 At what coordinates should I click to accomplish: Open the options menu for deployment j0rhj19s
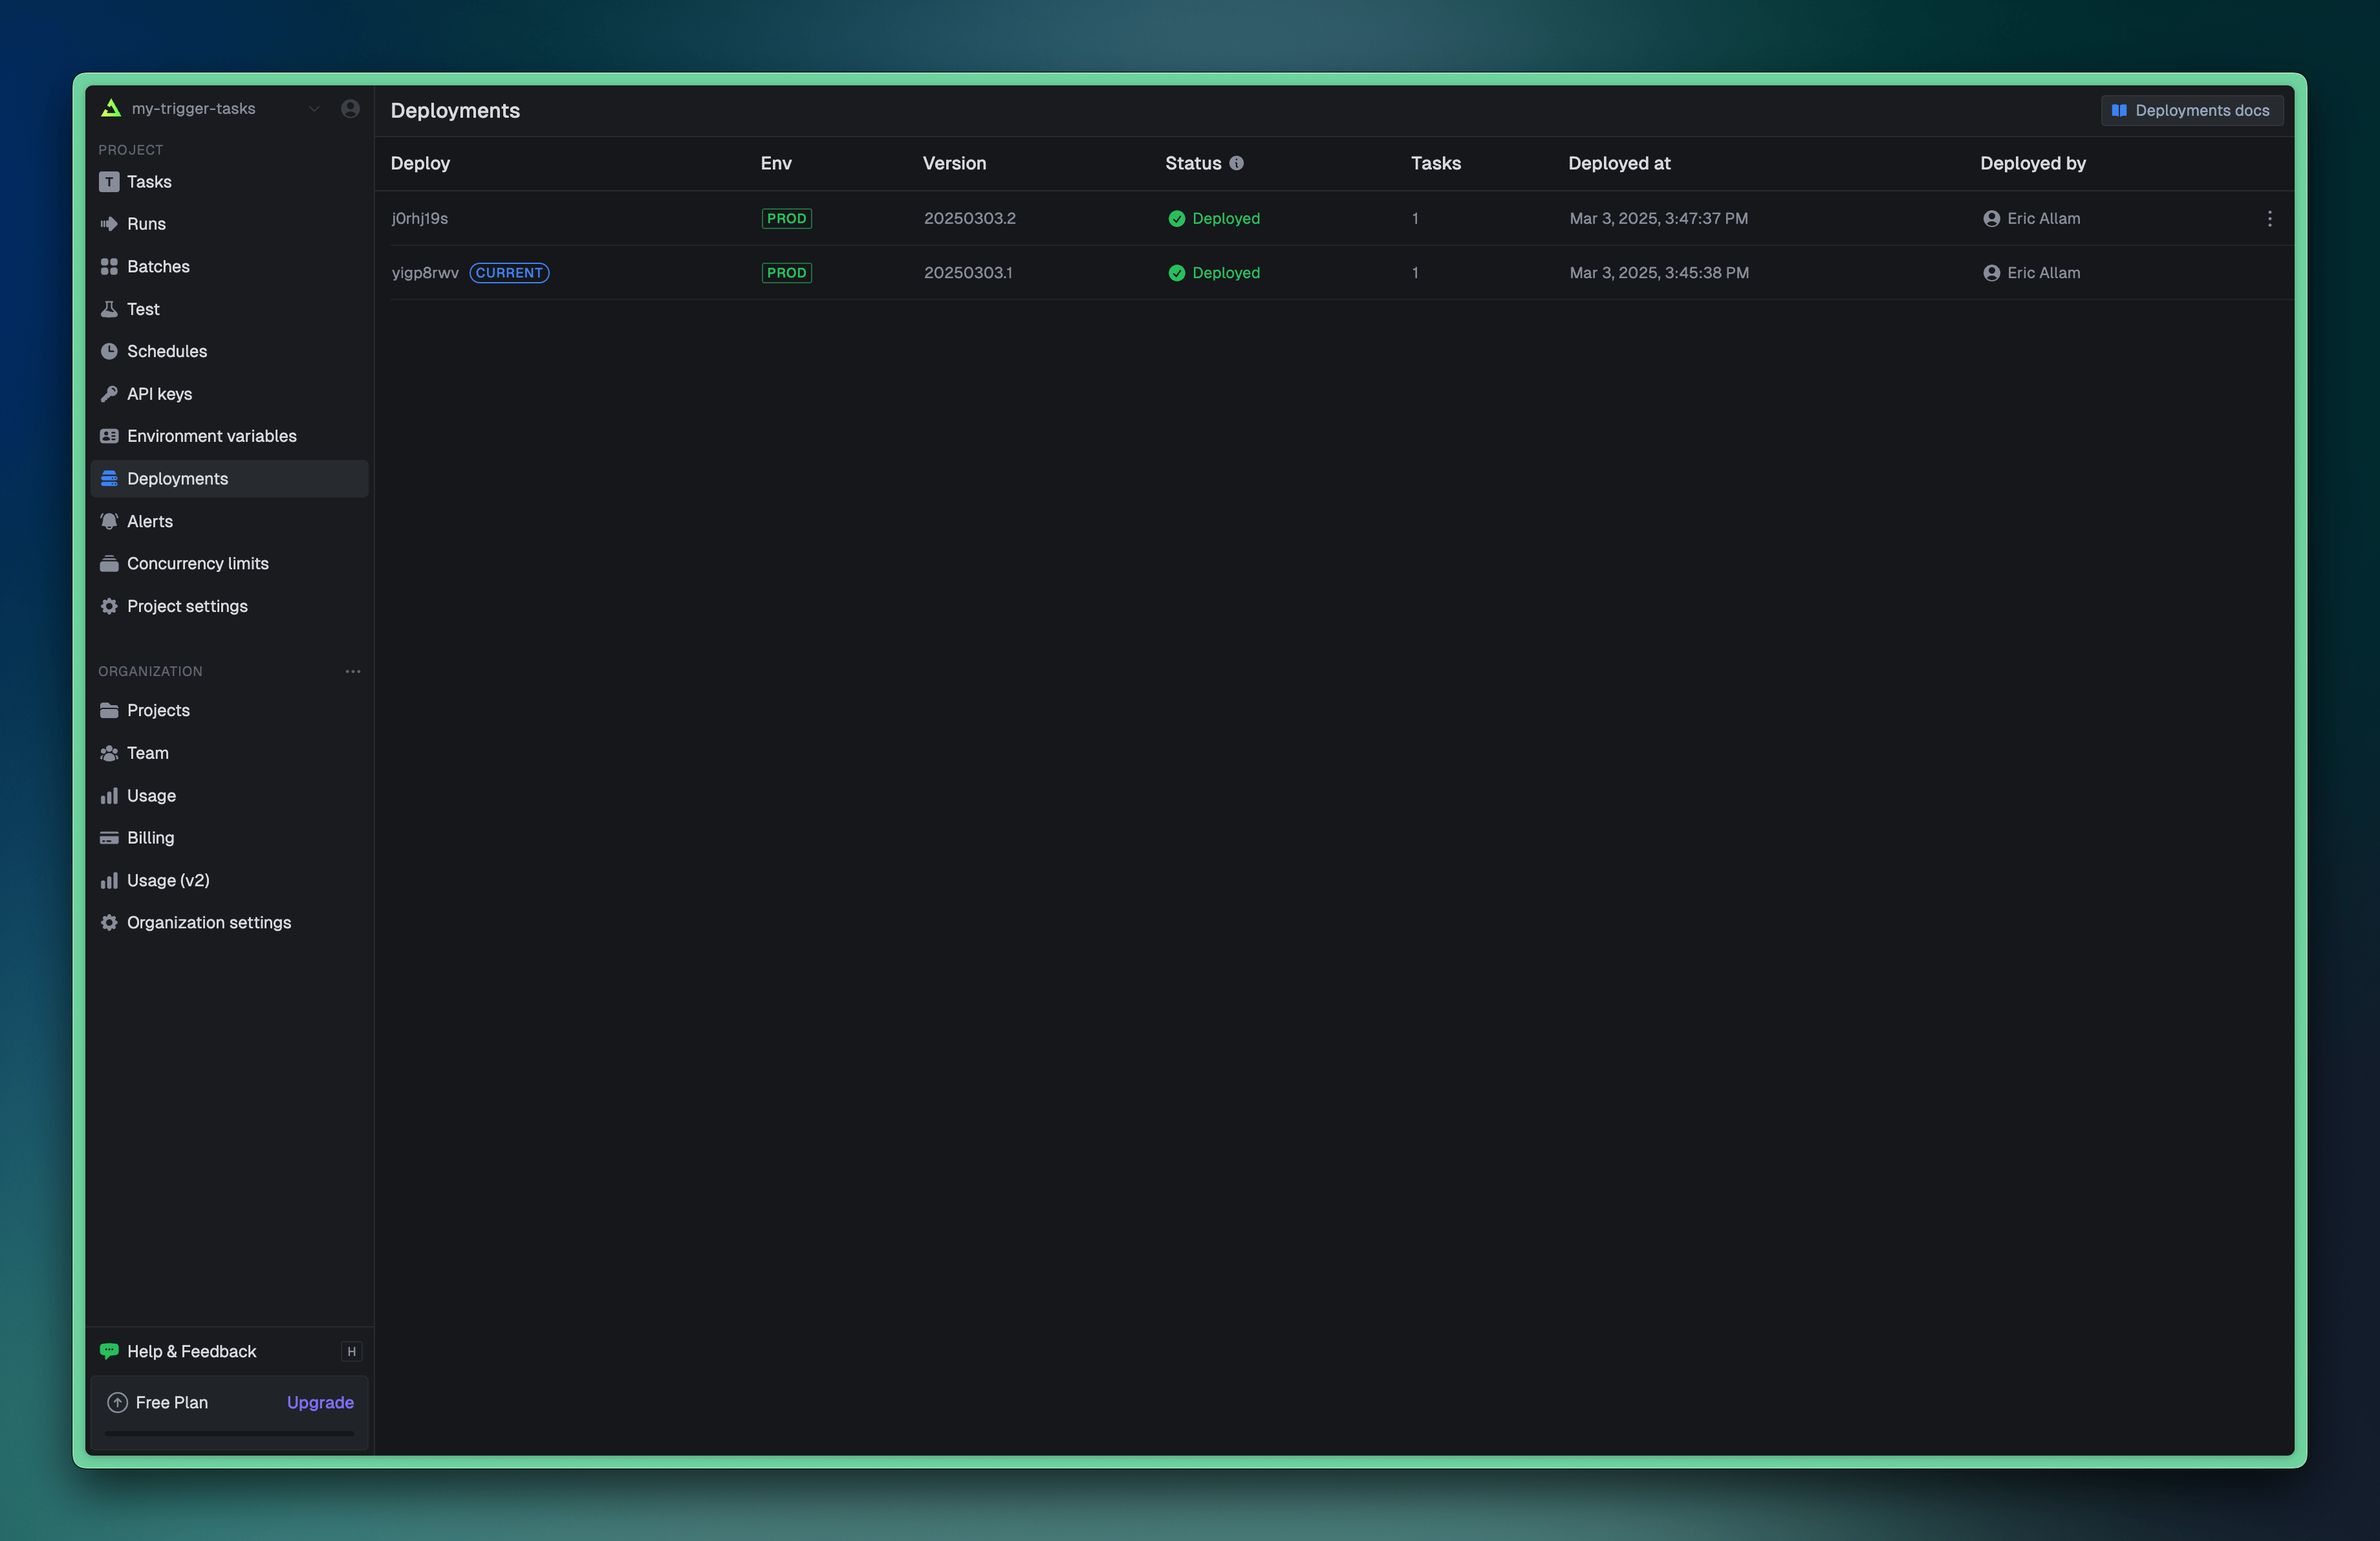[2270, 218]
